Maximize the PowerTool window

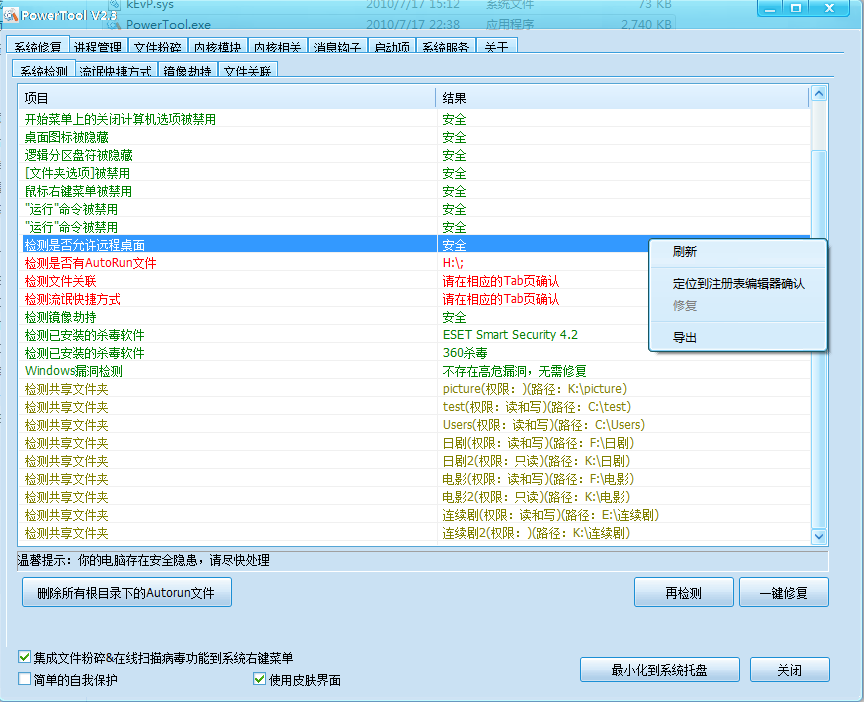pyautogui.click(x=796, y=8)
